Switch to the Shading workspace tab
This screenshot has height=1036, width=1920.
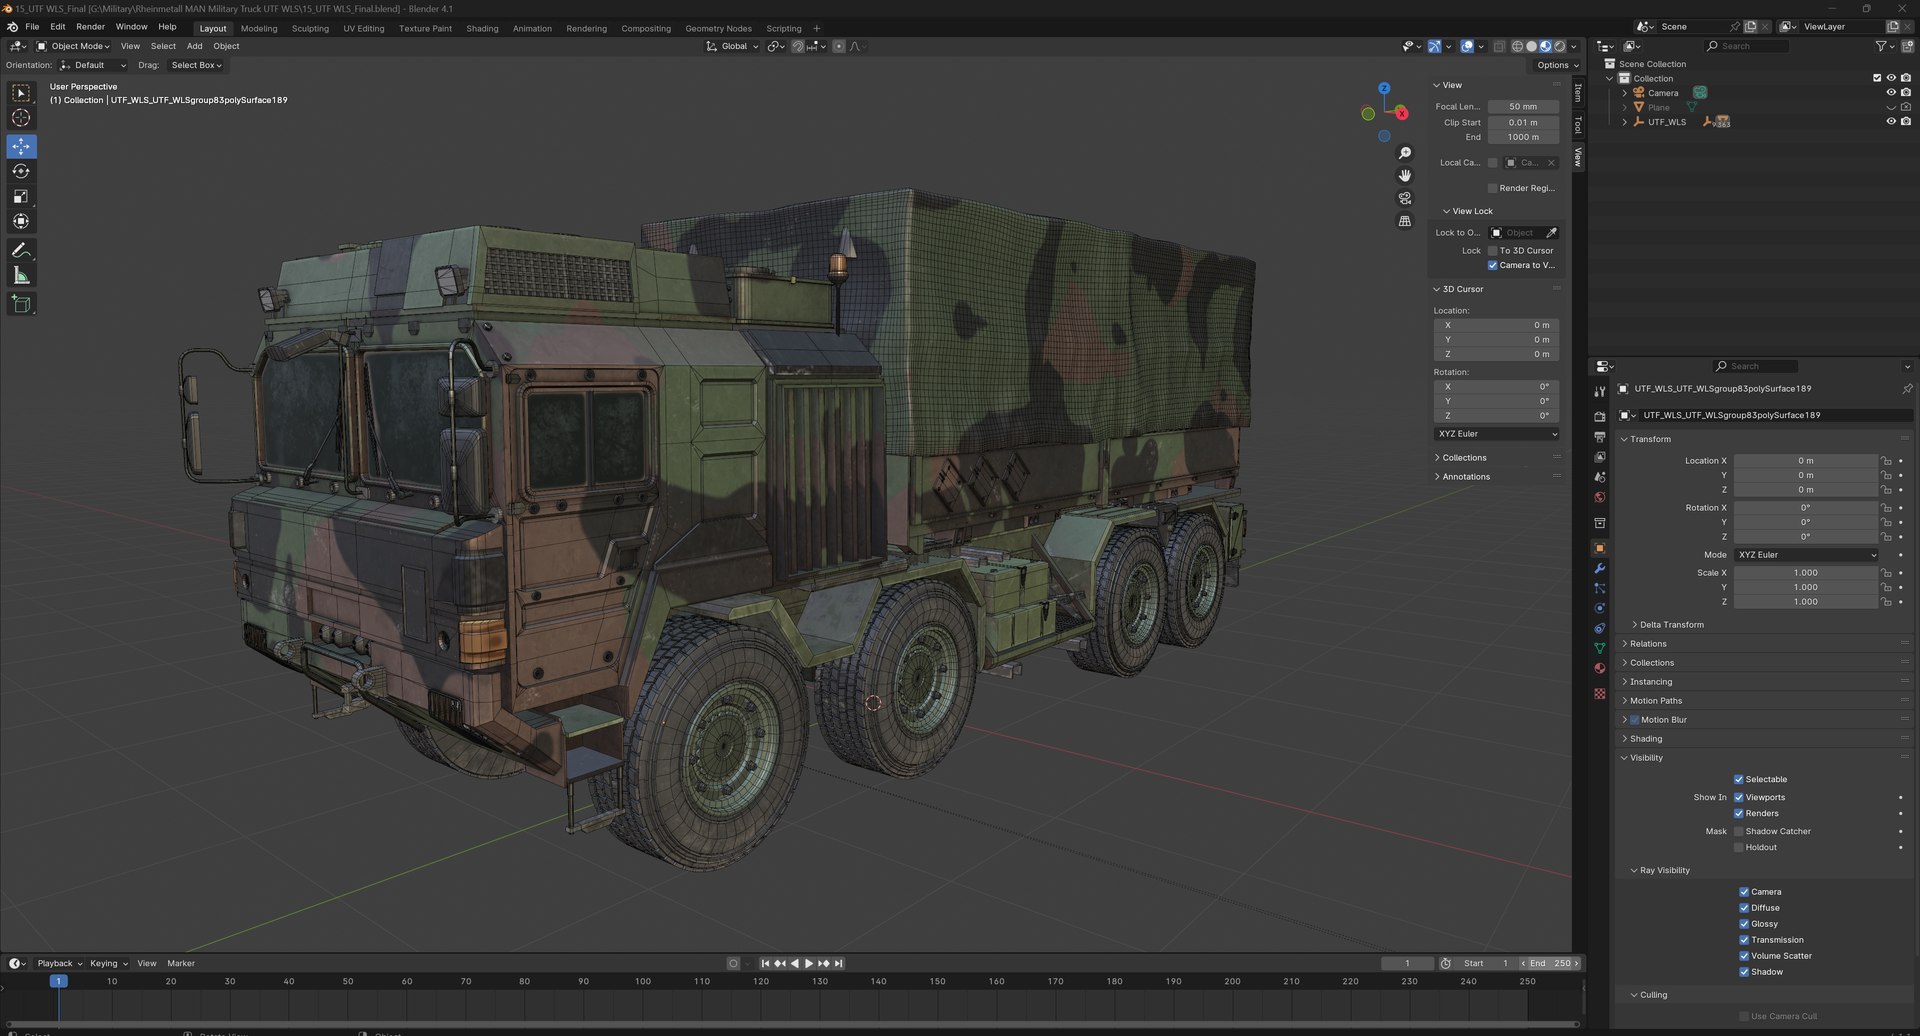tap(482, 29)
